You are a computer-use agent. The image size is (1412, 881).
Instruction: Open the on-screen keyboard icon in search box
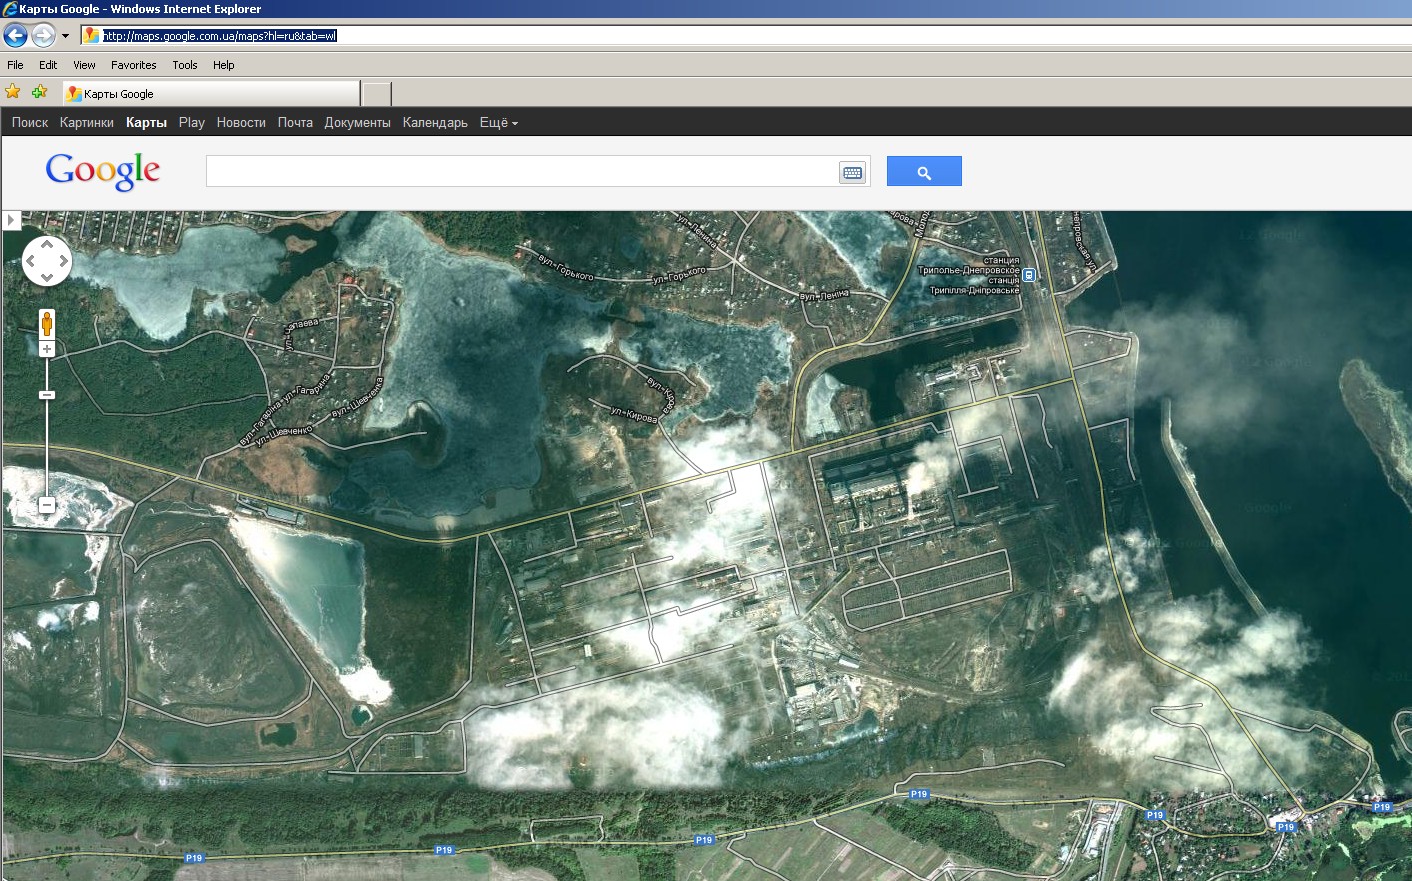click(852, 173)
